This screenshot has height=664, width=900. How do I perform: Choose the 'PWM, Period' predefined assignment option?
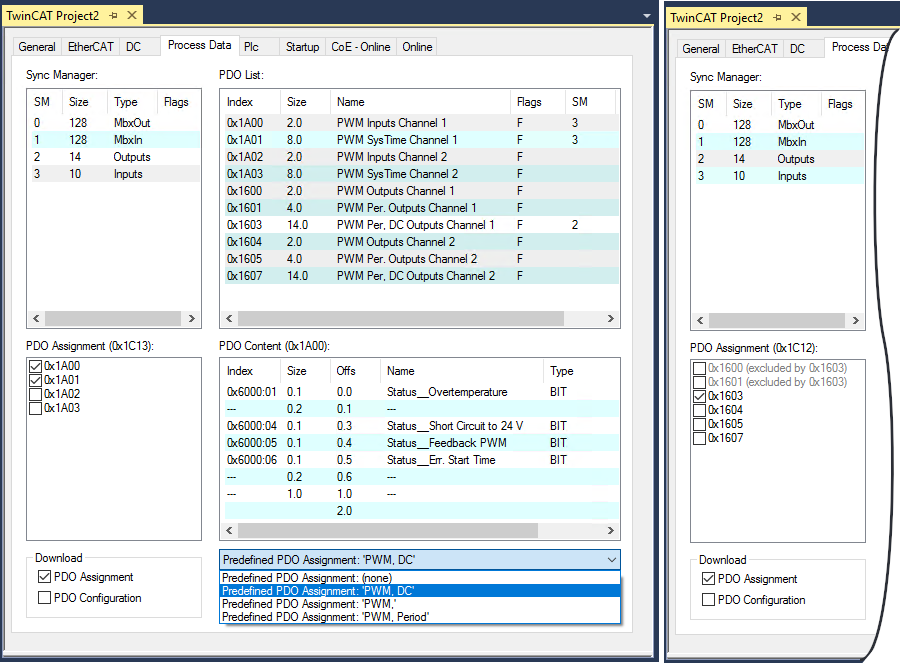point(420,617)
